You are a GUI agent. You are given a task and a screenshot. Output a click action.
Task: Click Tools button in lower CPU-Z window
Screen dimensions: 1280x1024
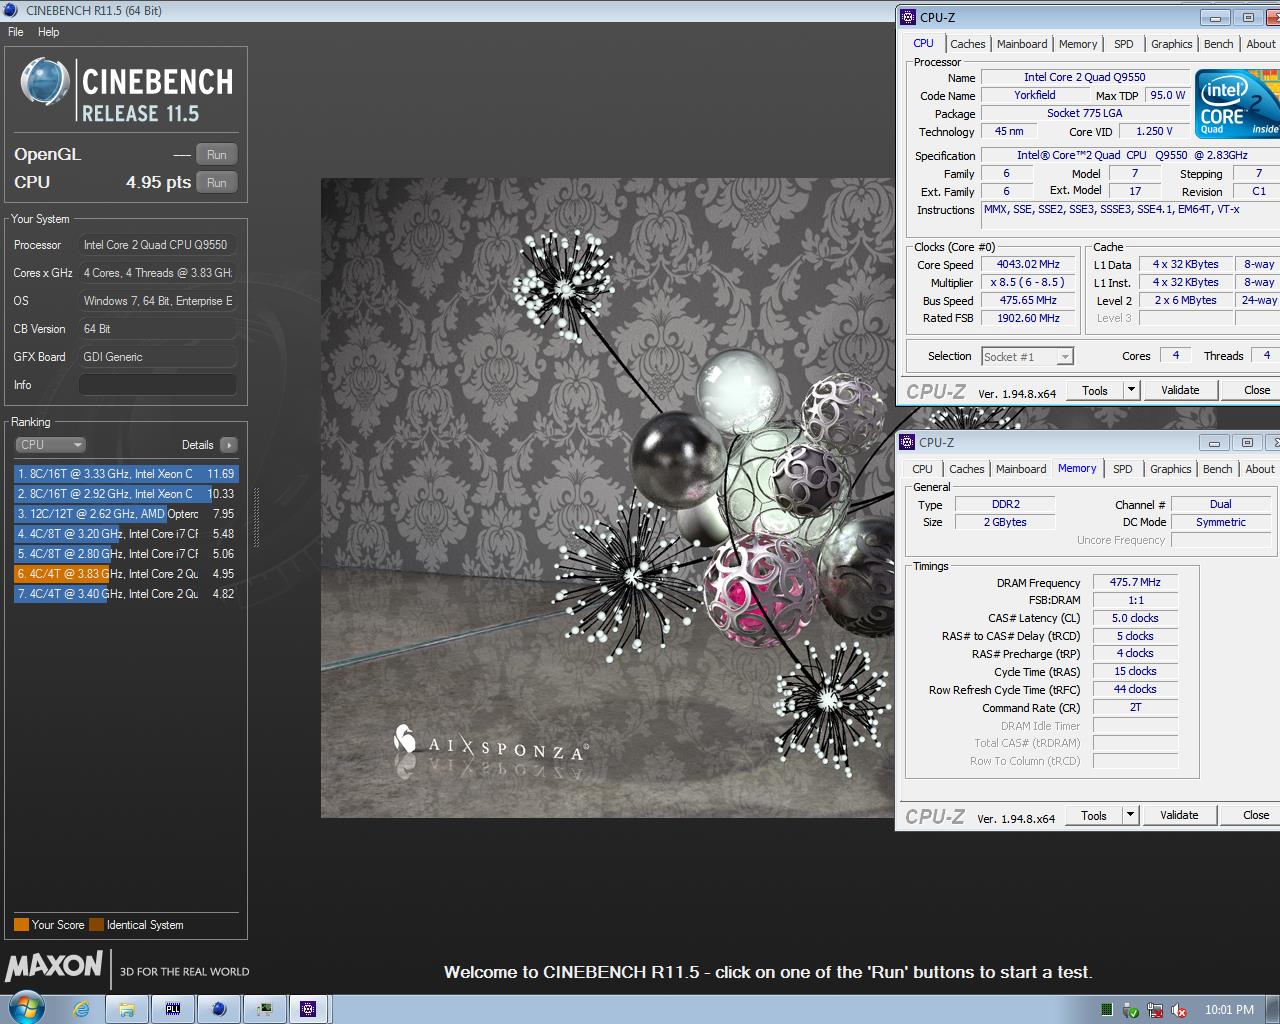pos(1094,816)
